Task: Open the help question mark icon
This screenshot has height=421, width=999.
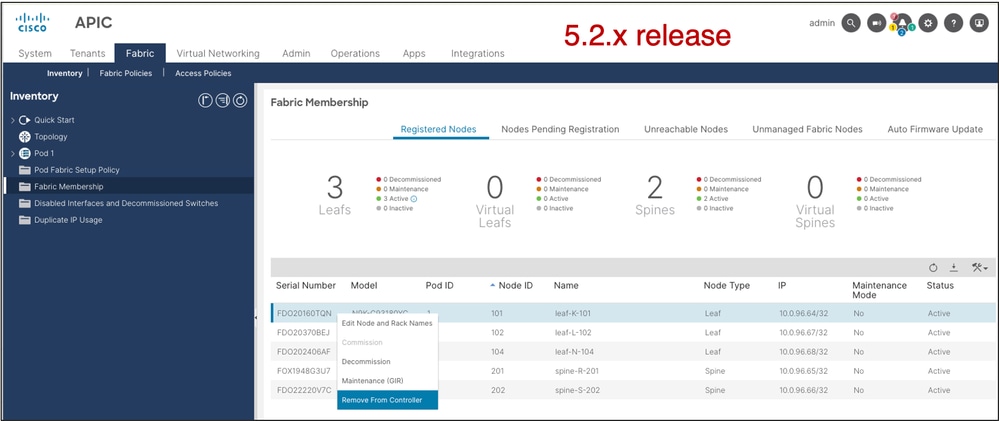Action: click(953, 24)
